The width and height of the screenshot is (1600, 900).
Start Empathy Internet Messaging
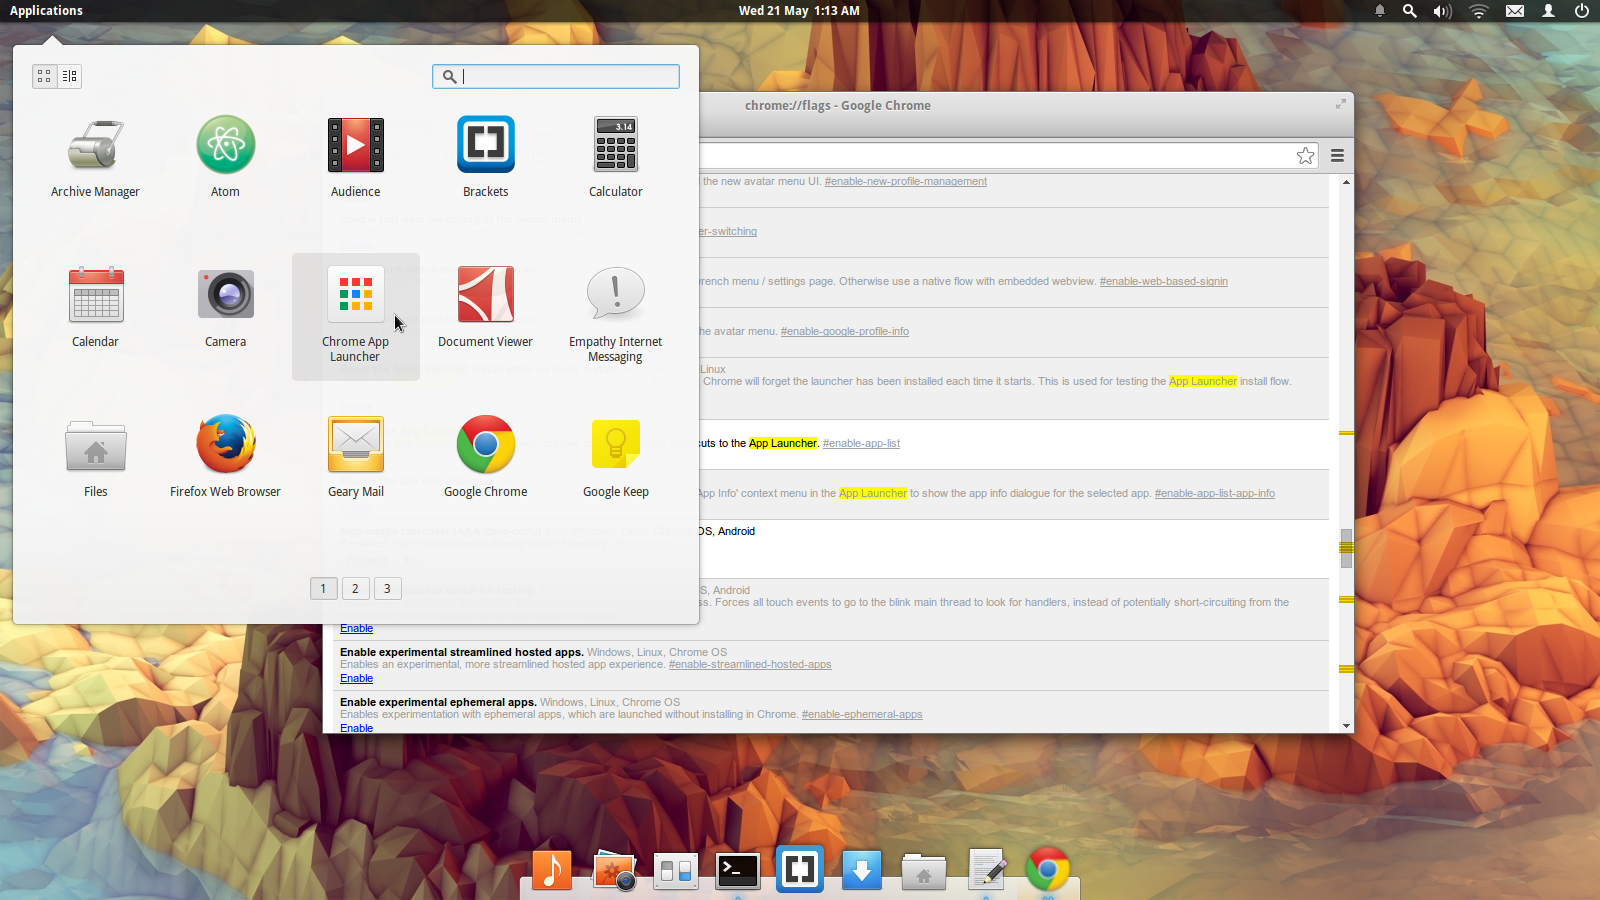tap(615, 294)
